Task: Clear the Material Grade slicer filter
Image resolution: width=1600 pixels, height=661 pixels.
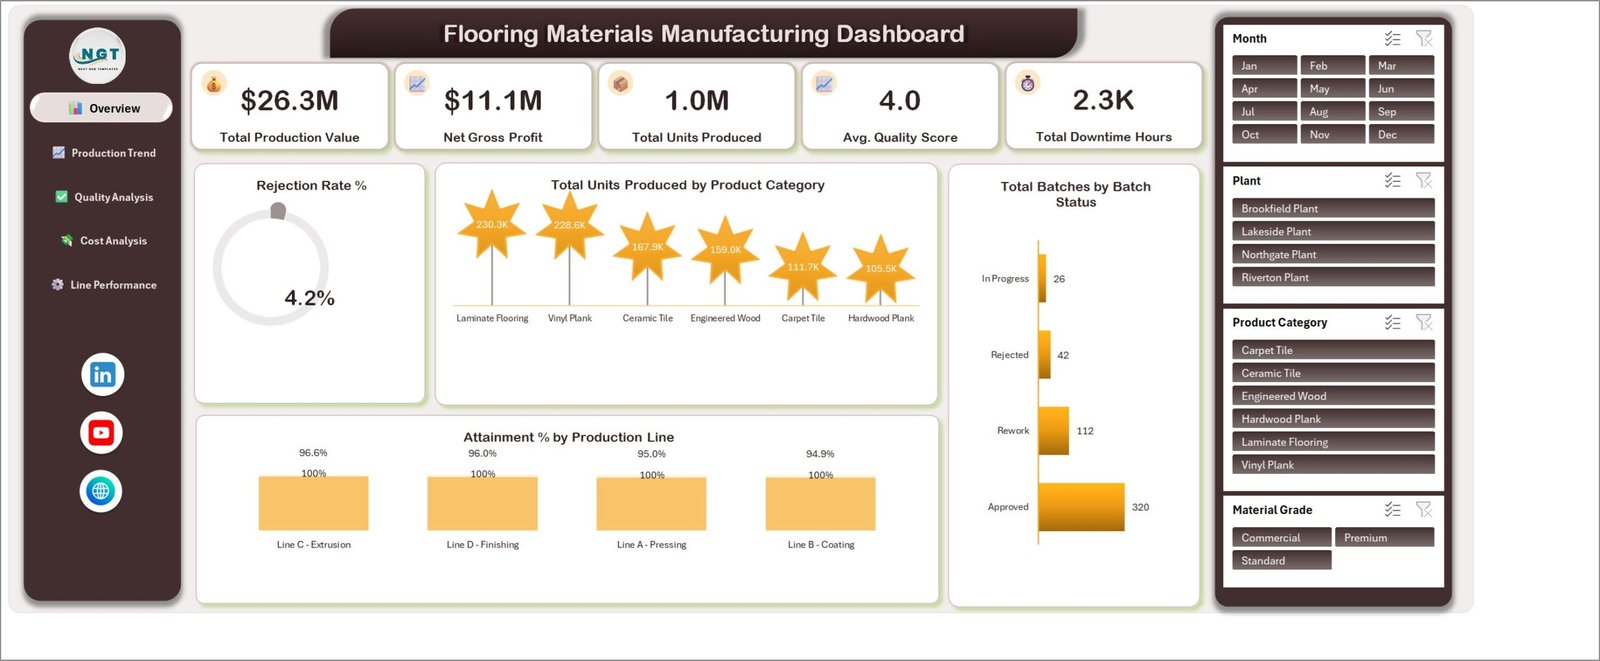Action: (x=1424, y=510)
